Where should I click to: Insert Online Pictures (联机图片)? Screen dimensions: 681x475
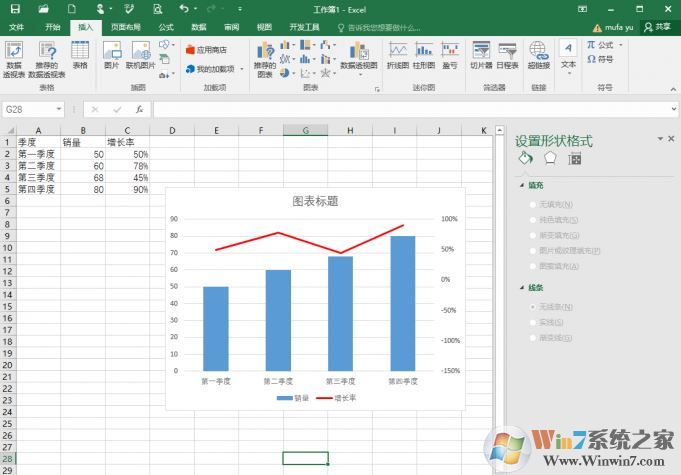tap(140, 55)
